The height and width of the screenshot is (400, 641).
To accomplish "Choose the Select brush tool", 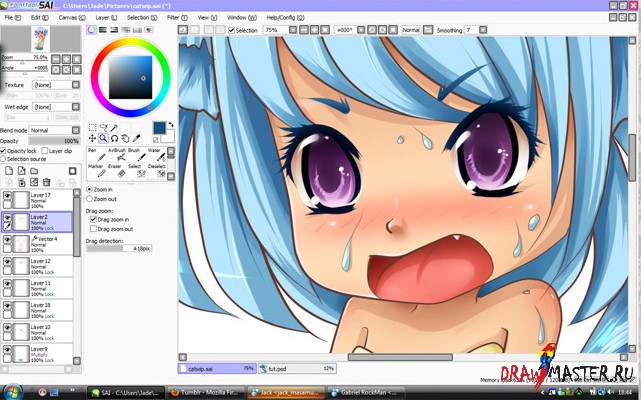I will pos(137,171).
